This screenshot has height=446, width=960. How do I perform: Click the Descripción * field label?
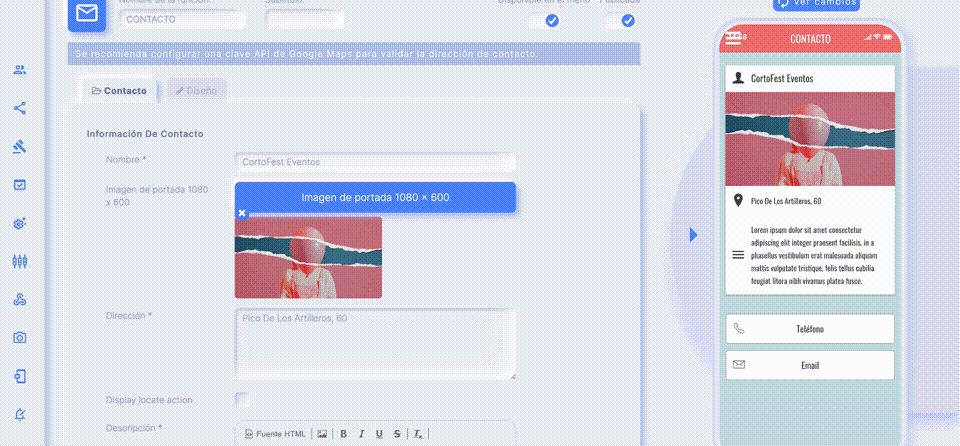point(134,428)
